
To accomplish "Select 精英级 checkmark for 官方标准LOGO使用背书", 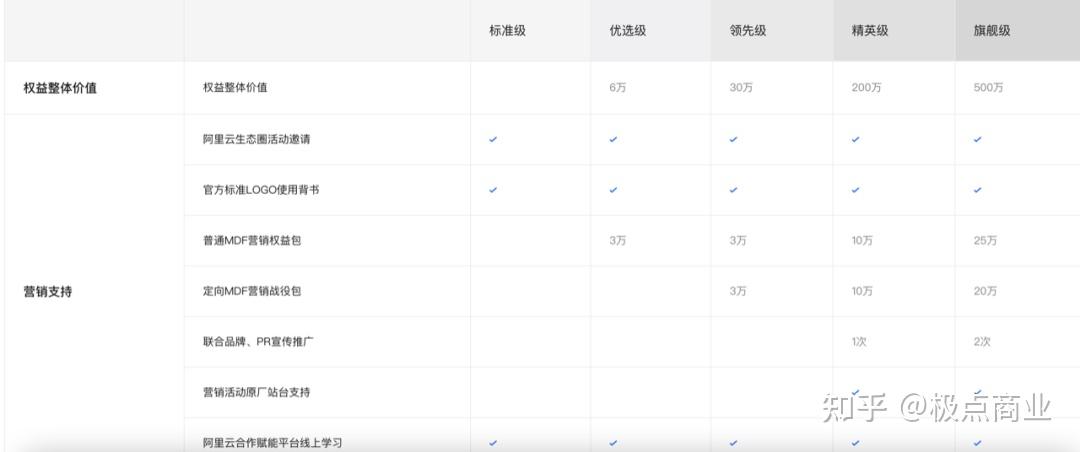I will click(855, 190).
